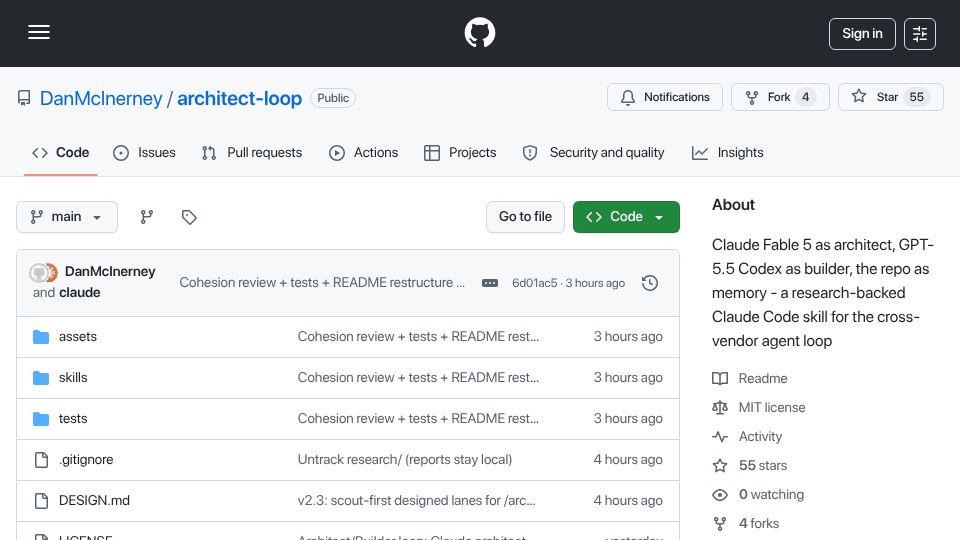Click the About heading

coord(733,204)
